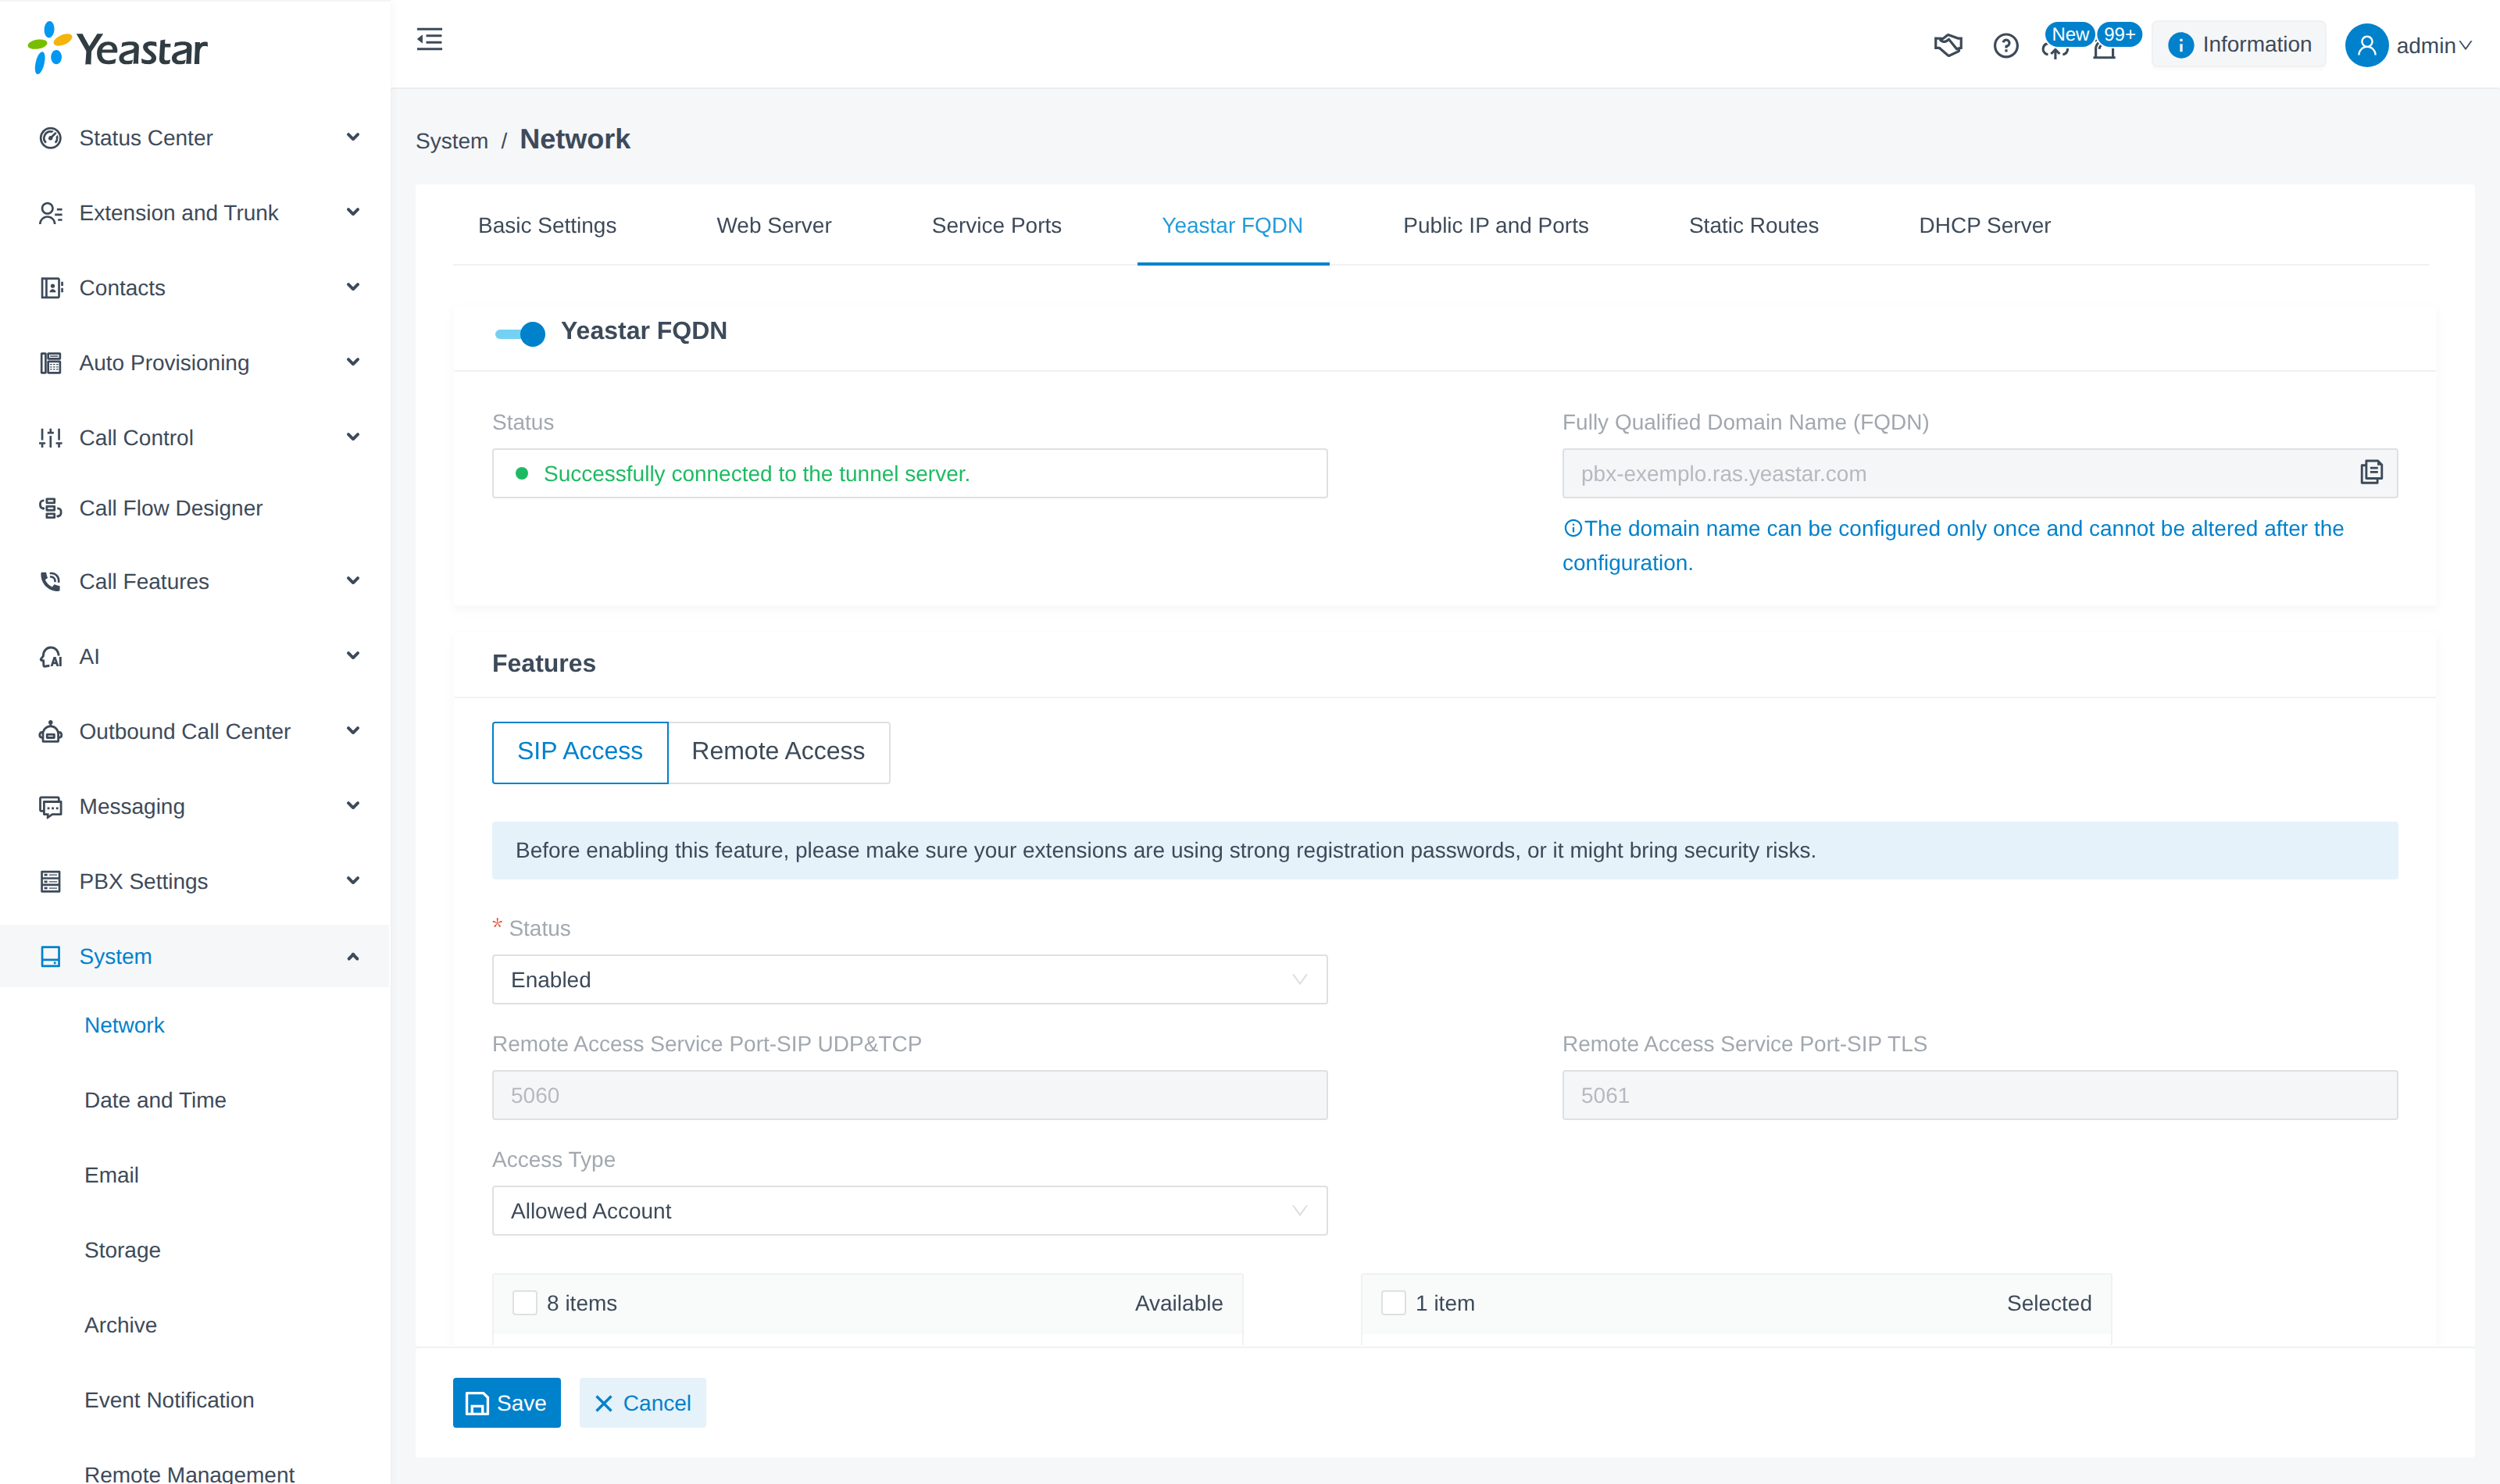Open Remote Management under System
The width and height of the screenshot is (2500, 1484).
pos(189,1473)
